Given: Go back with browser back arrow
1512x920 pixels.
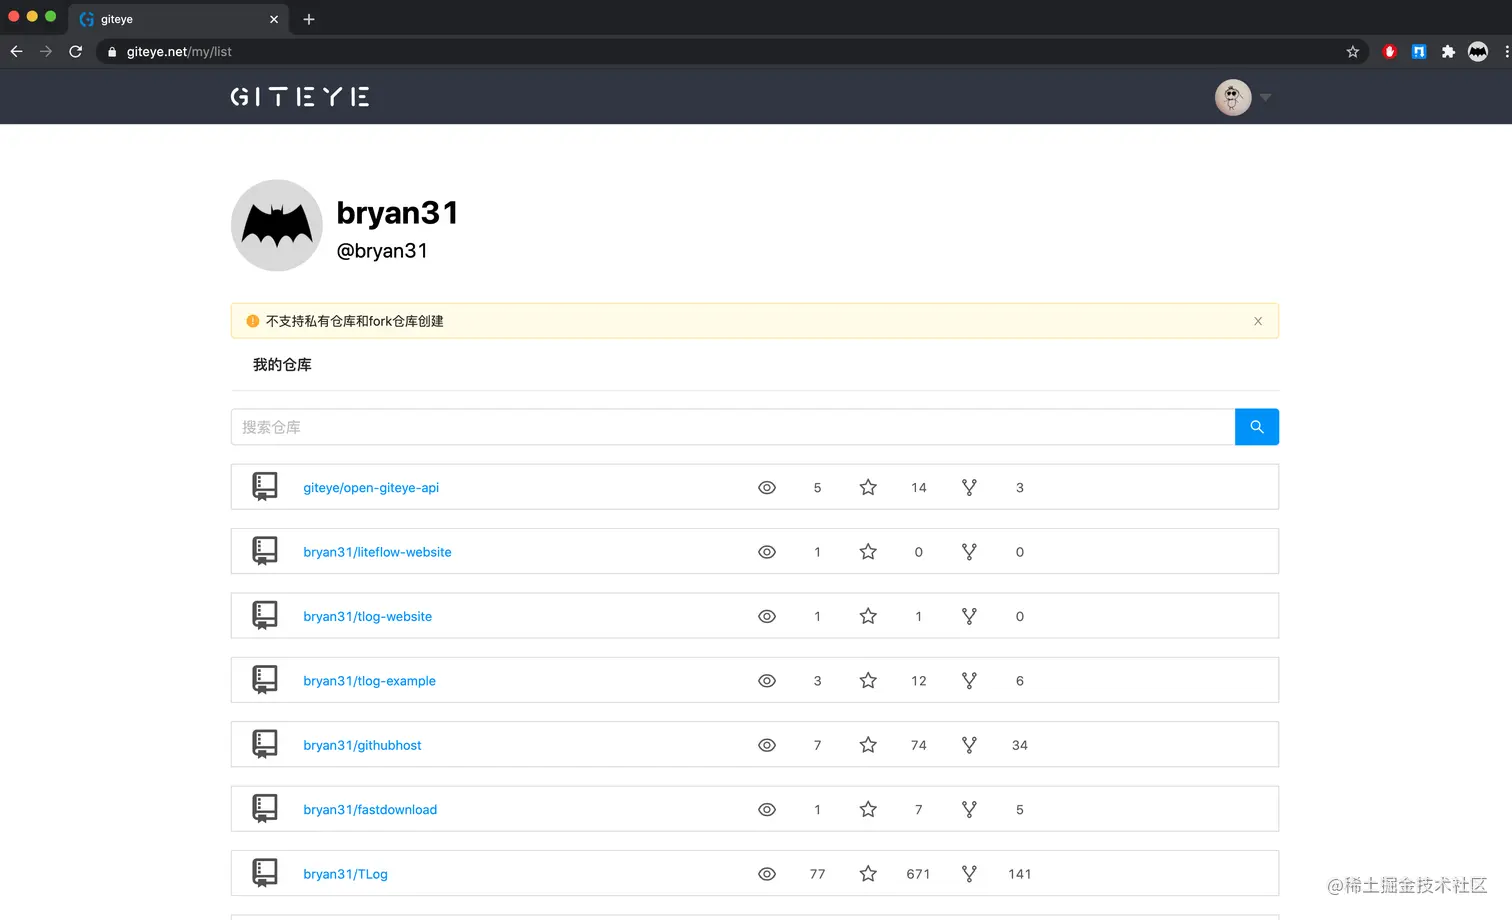Looking at the screenshot, I should tap(16, 51).
